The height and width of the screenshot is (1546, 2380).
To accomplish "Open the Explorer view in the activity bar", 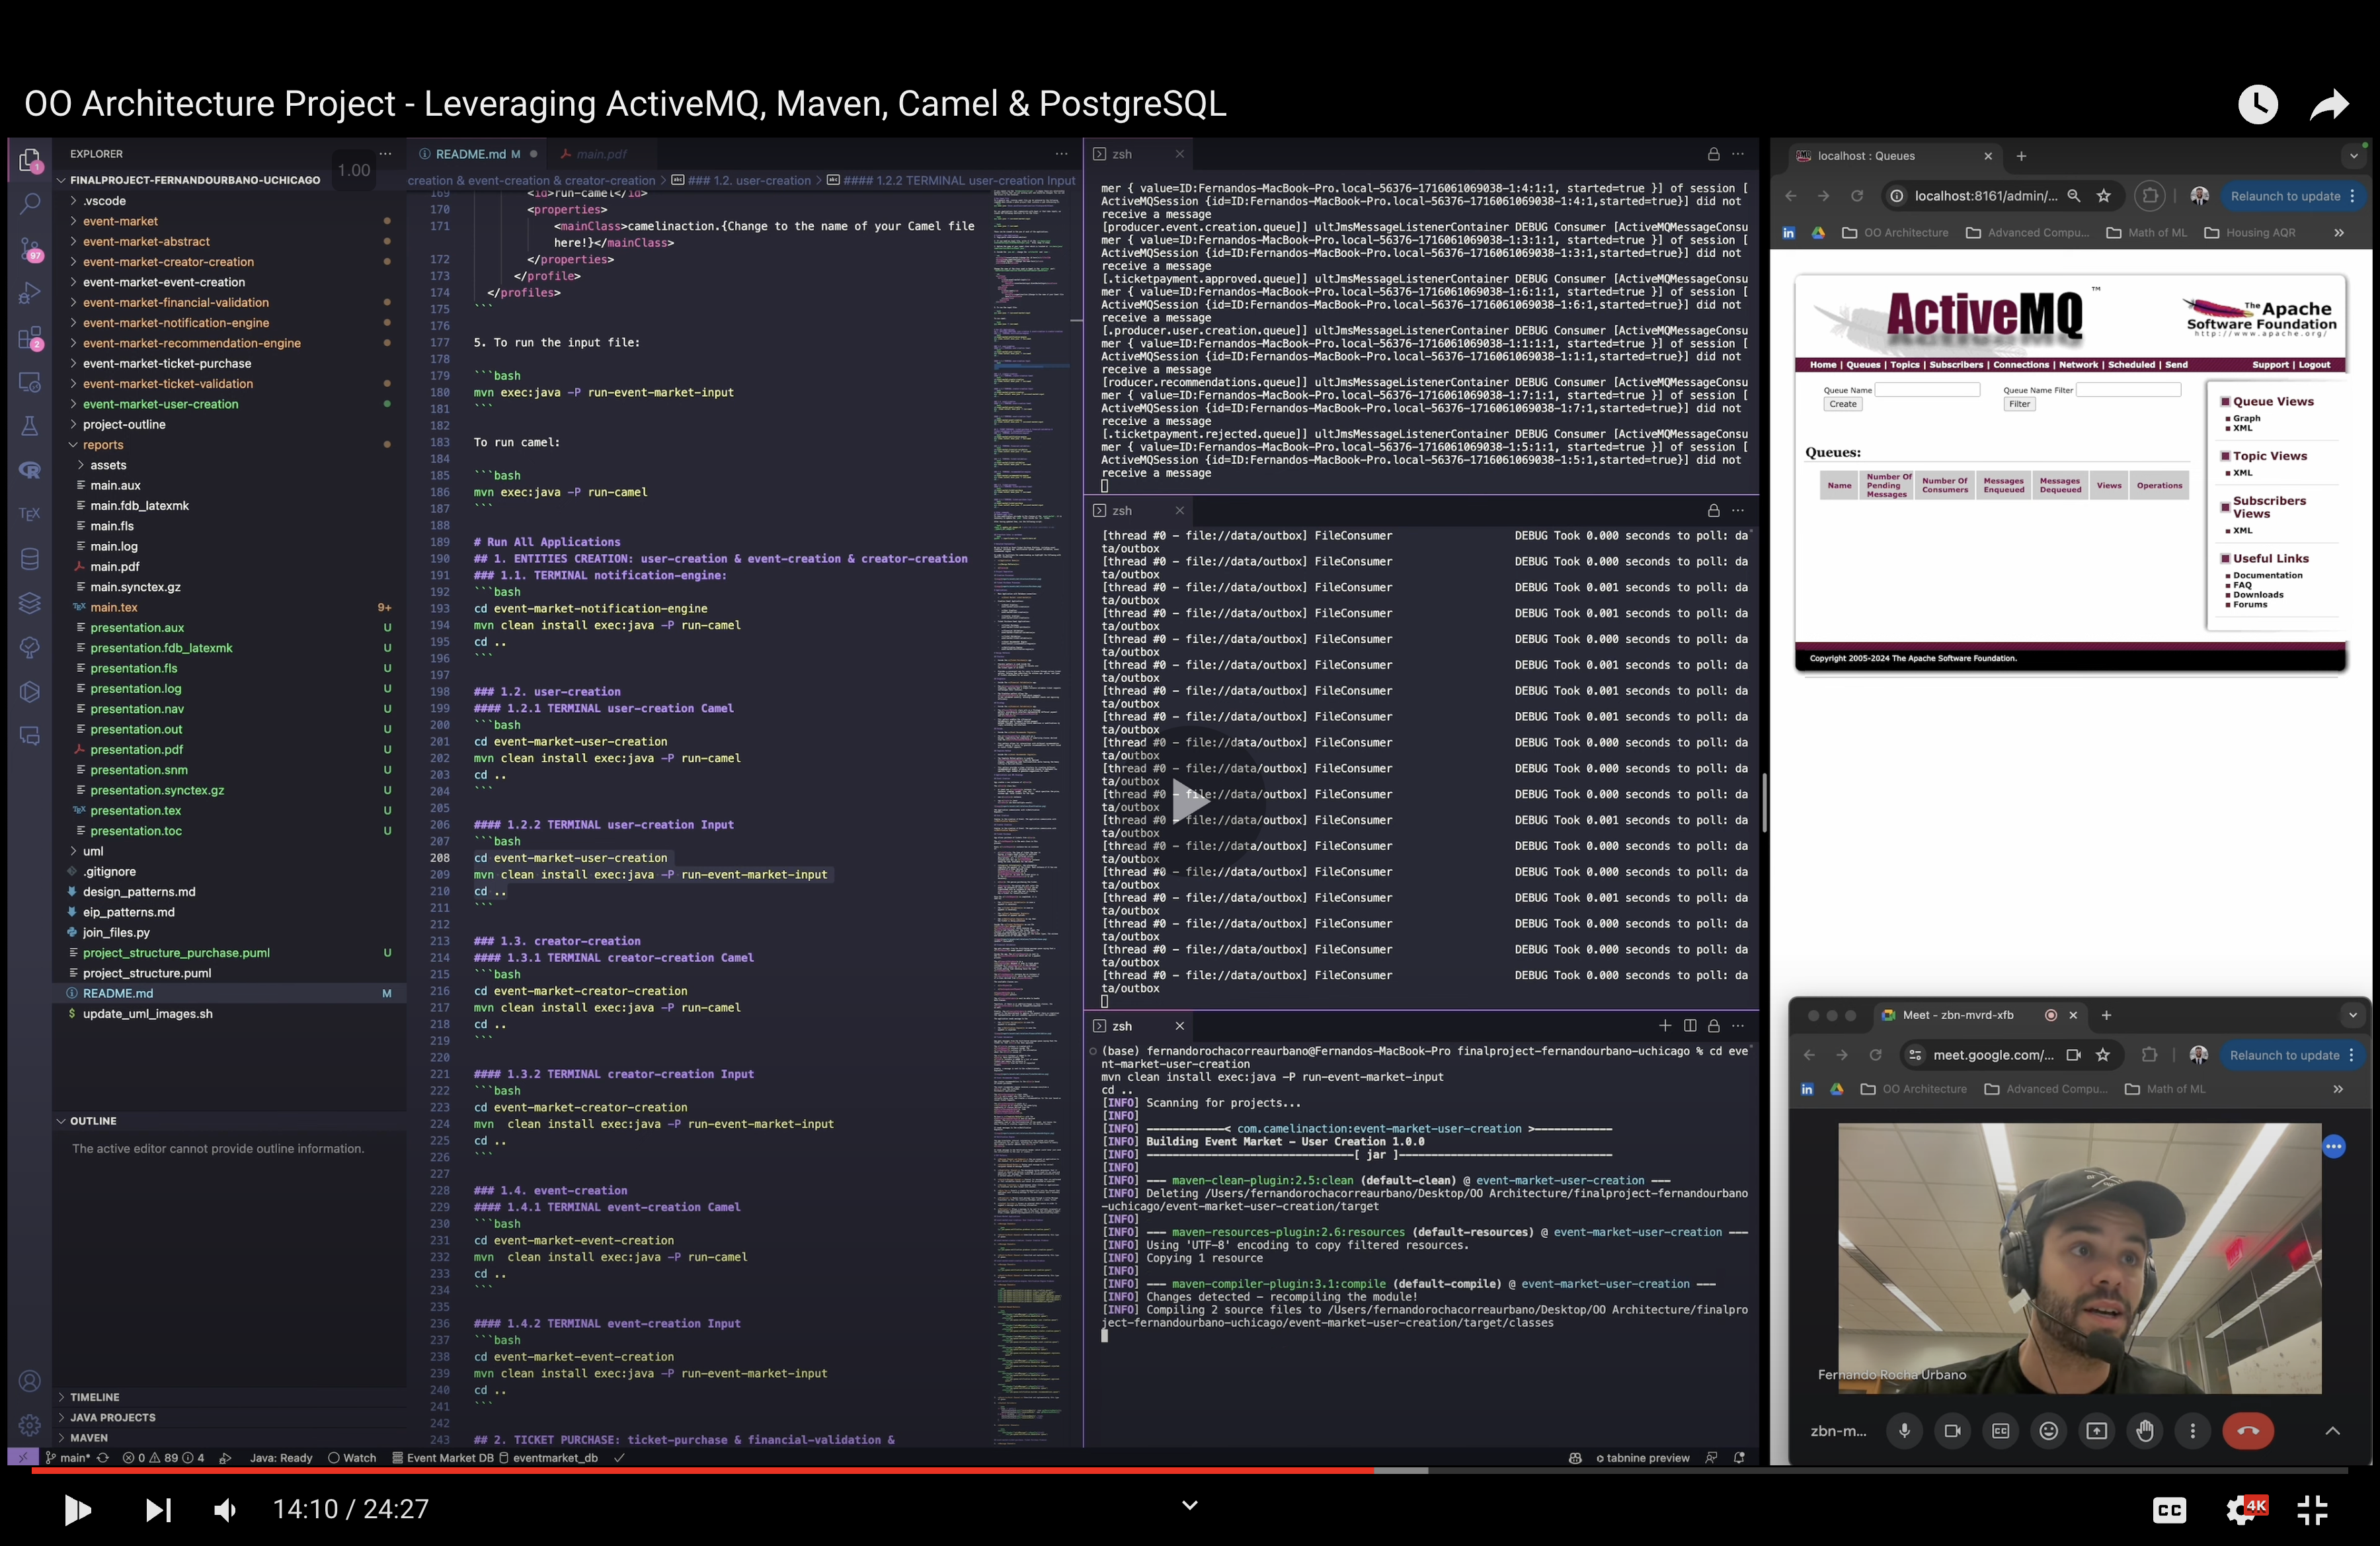I will [30, 161].
